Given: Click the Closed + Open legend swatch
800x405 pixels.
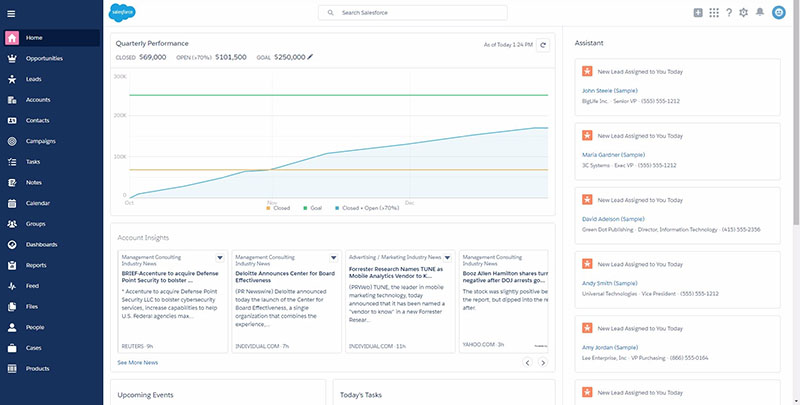Looking at the screenshot, I should tap(337, 208).
